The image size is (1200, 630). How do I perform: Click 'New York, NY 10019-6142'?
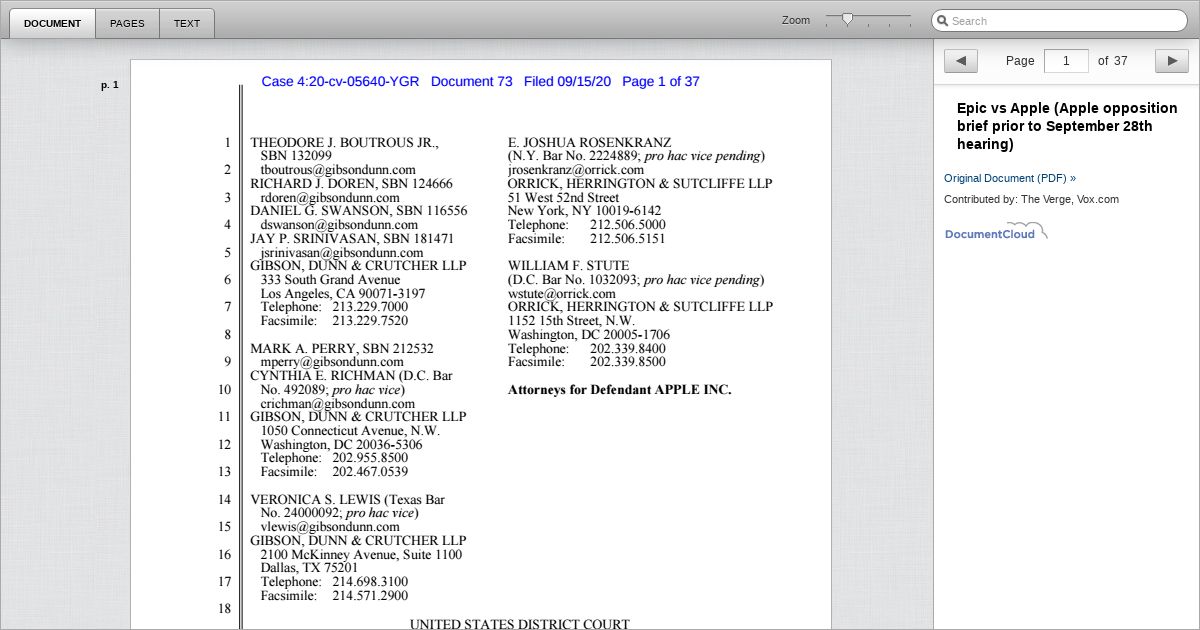(585, 211)
